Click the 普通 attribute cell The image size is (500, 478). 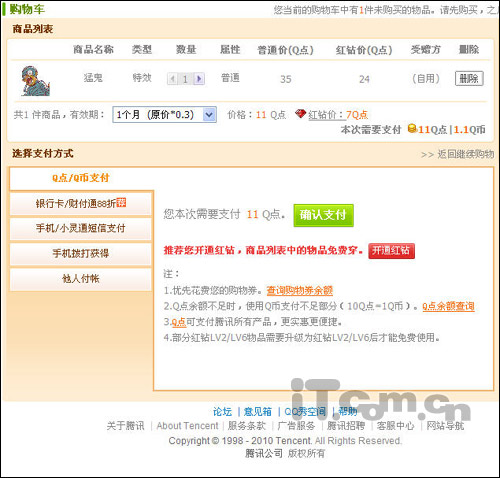[230, 78]
